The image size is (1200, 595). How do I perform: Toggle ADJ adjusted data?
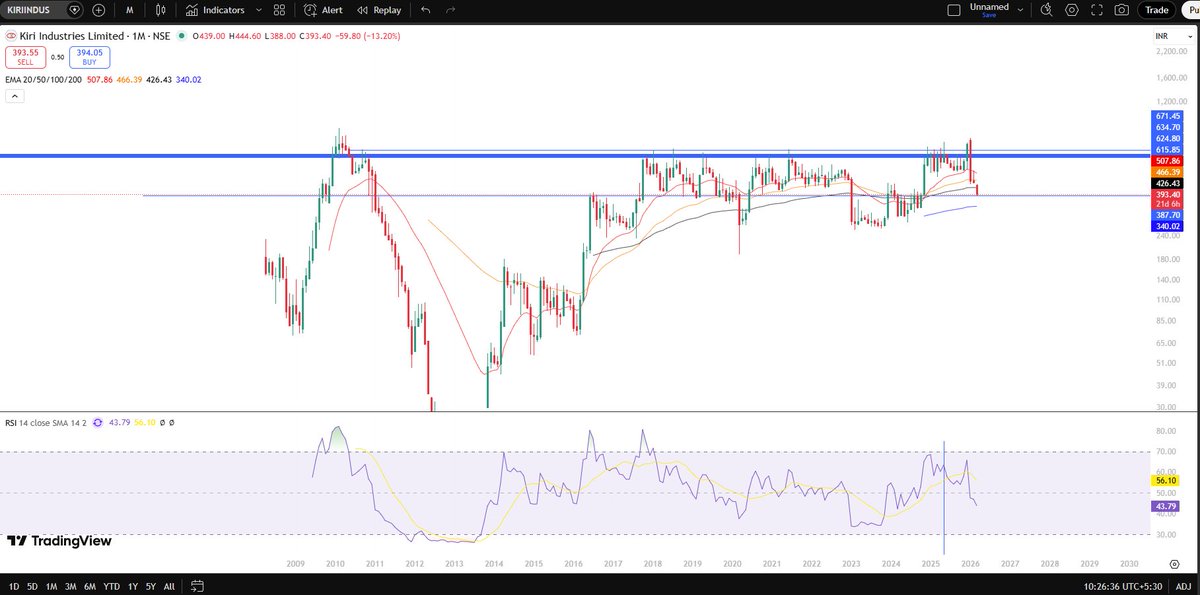1182,585
